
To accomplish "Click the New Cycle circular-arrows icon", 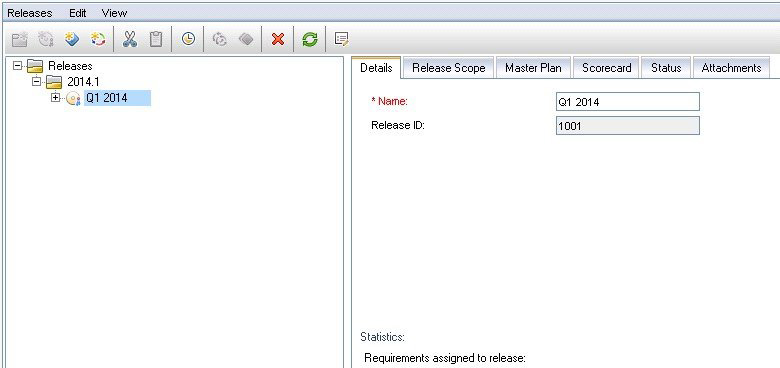I will [98, 39].
